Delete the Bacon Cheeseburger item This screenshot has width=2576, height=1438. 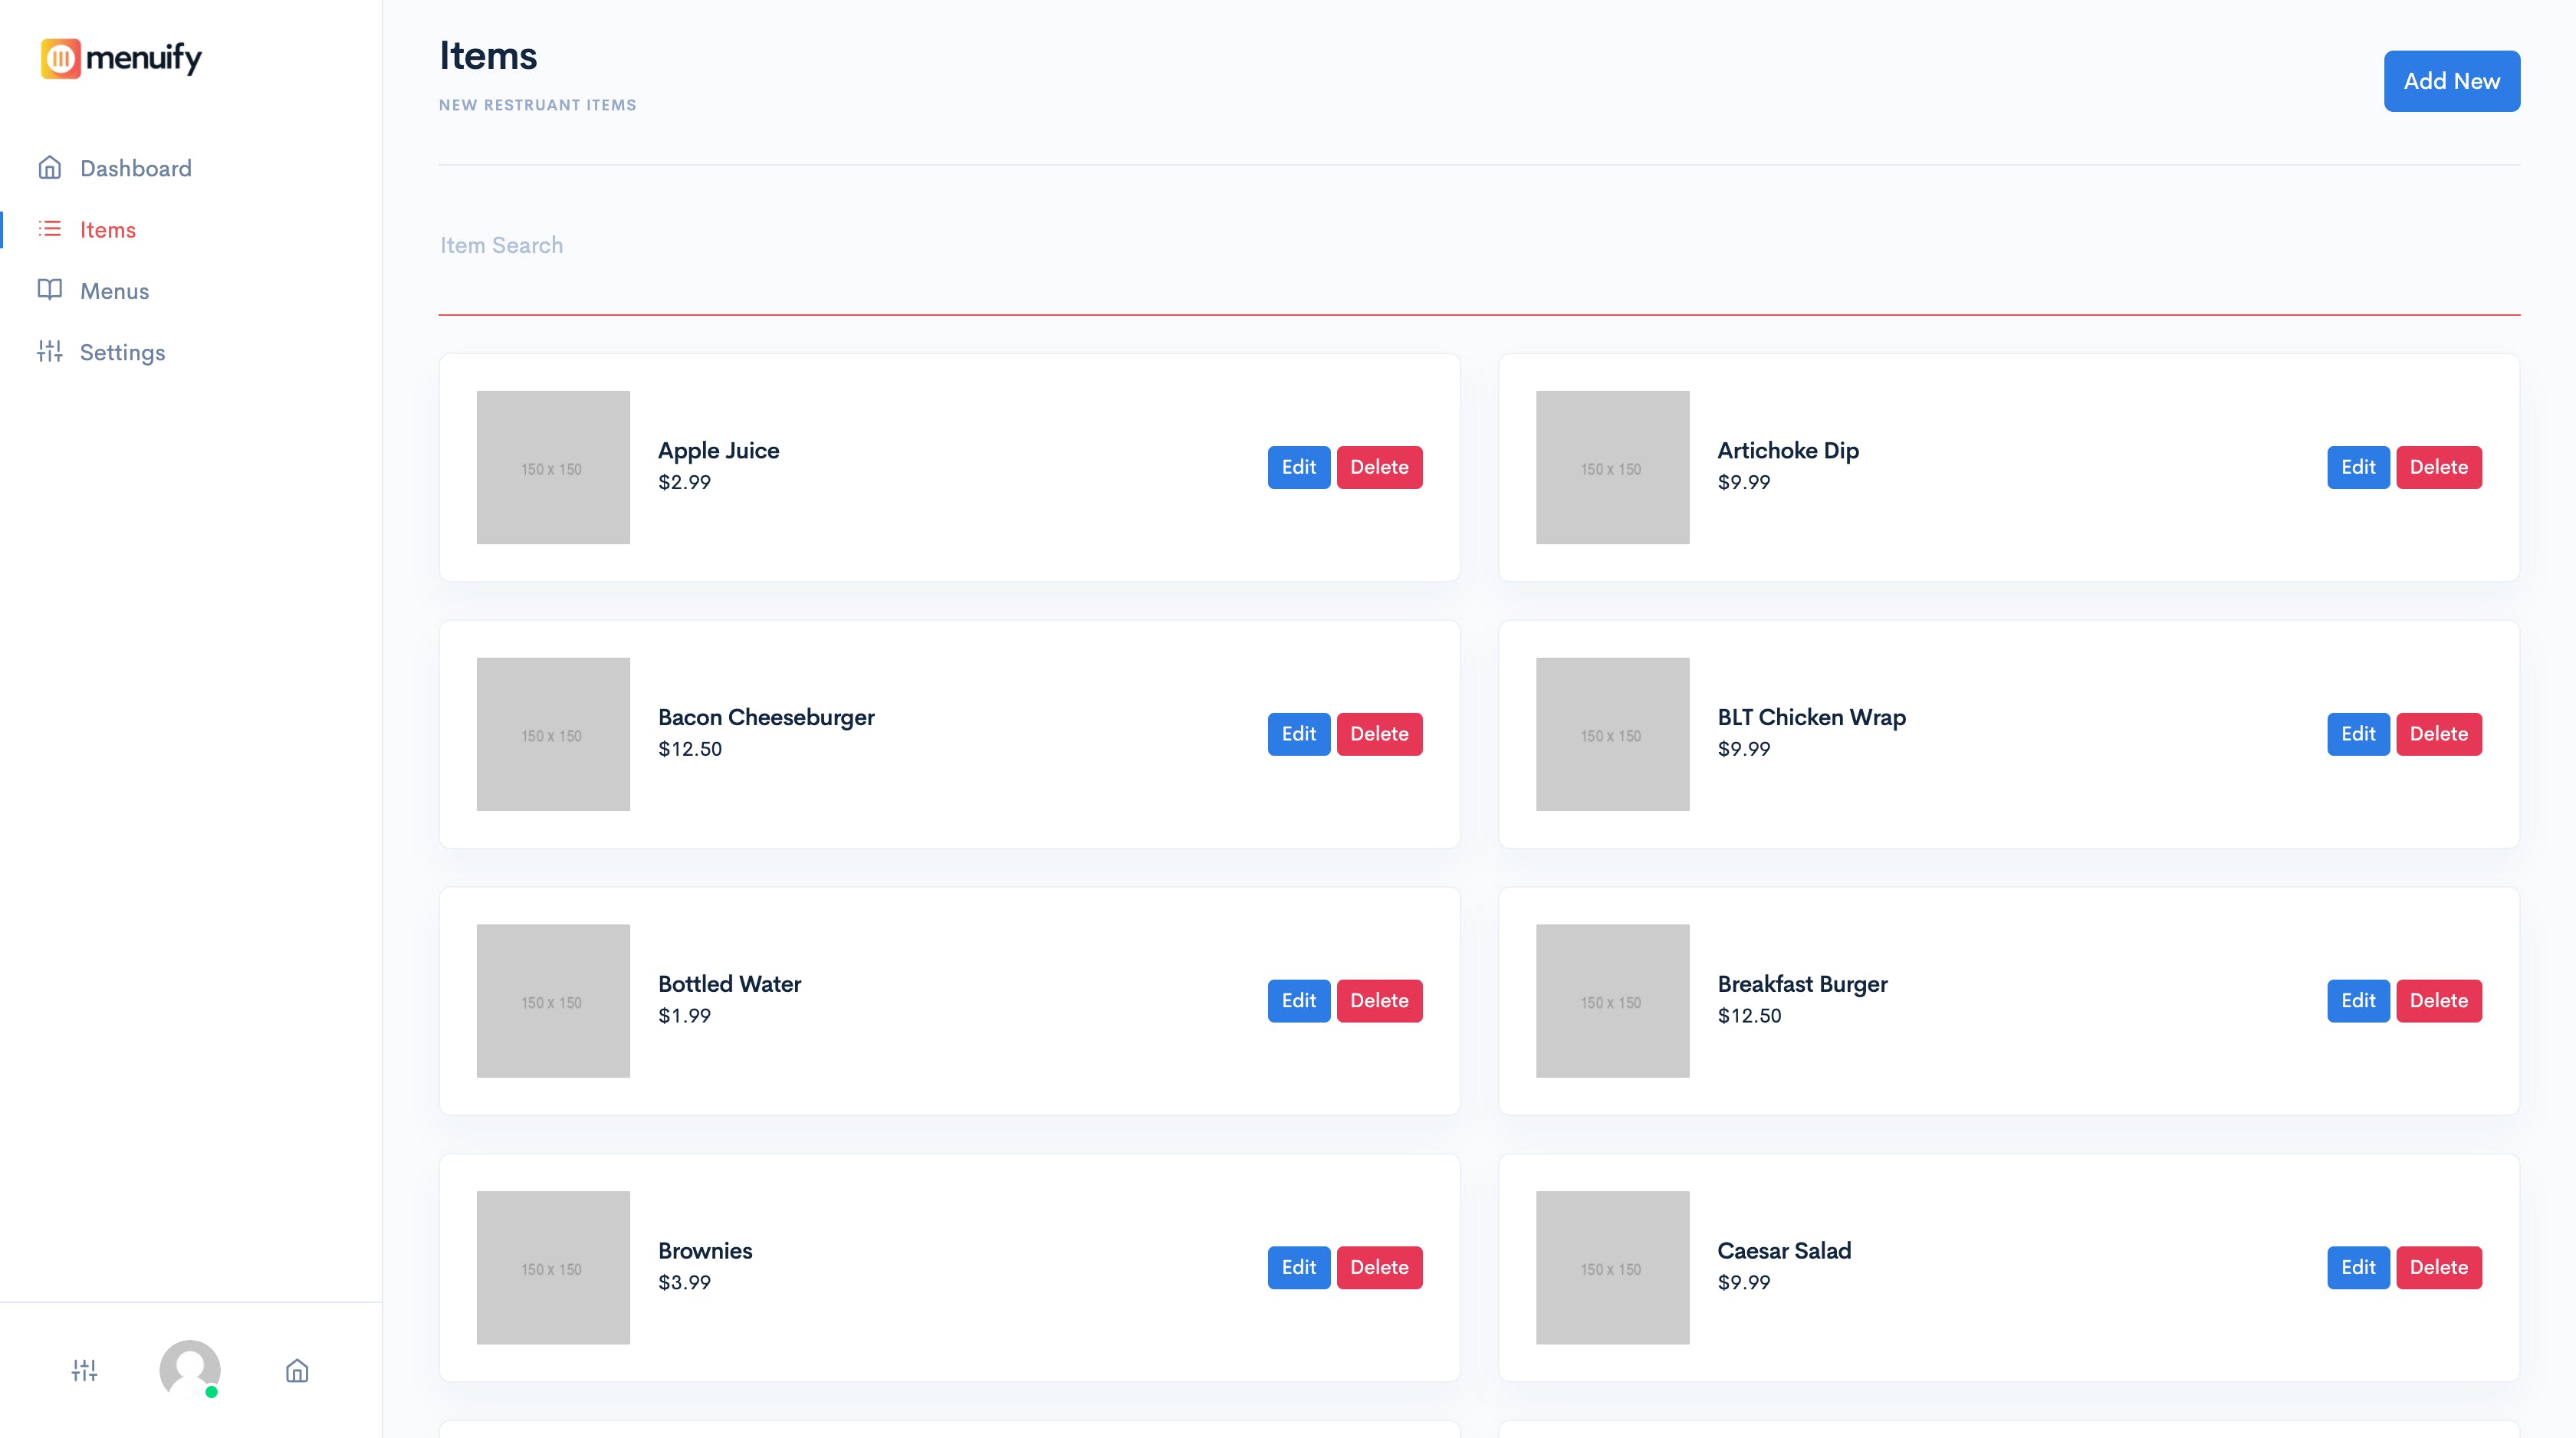click(1379, 734)
